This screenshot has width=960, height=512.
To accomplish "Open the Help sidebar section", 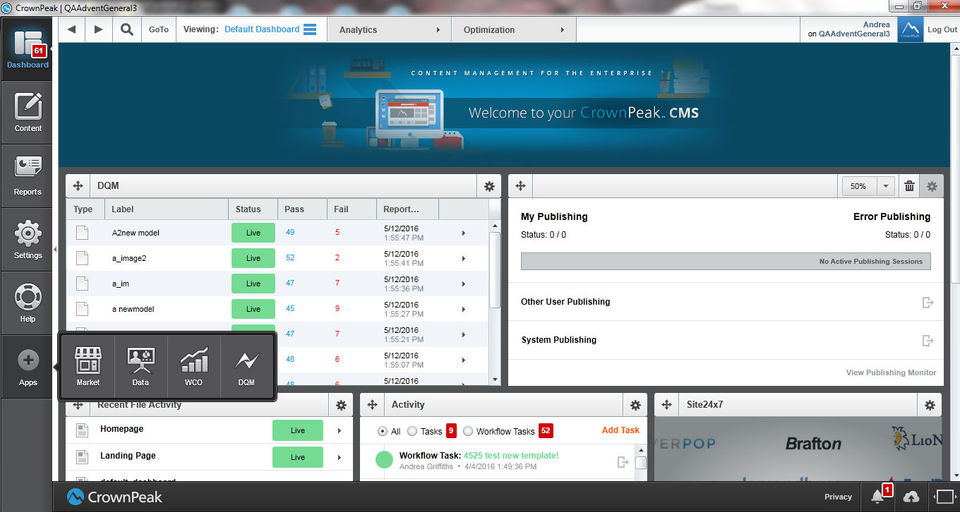I will [x=28, y=303].
